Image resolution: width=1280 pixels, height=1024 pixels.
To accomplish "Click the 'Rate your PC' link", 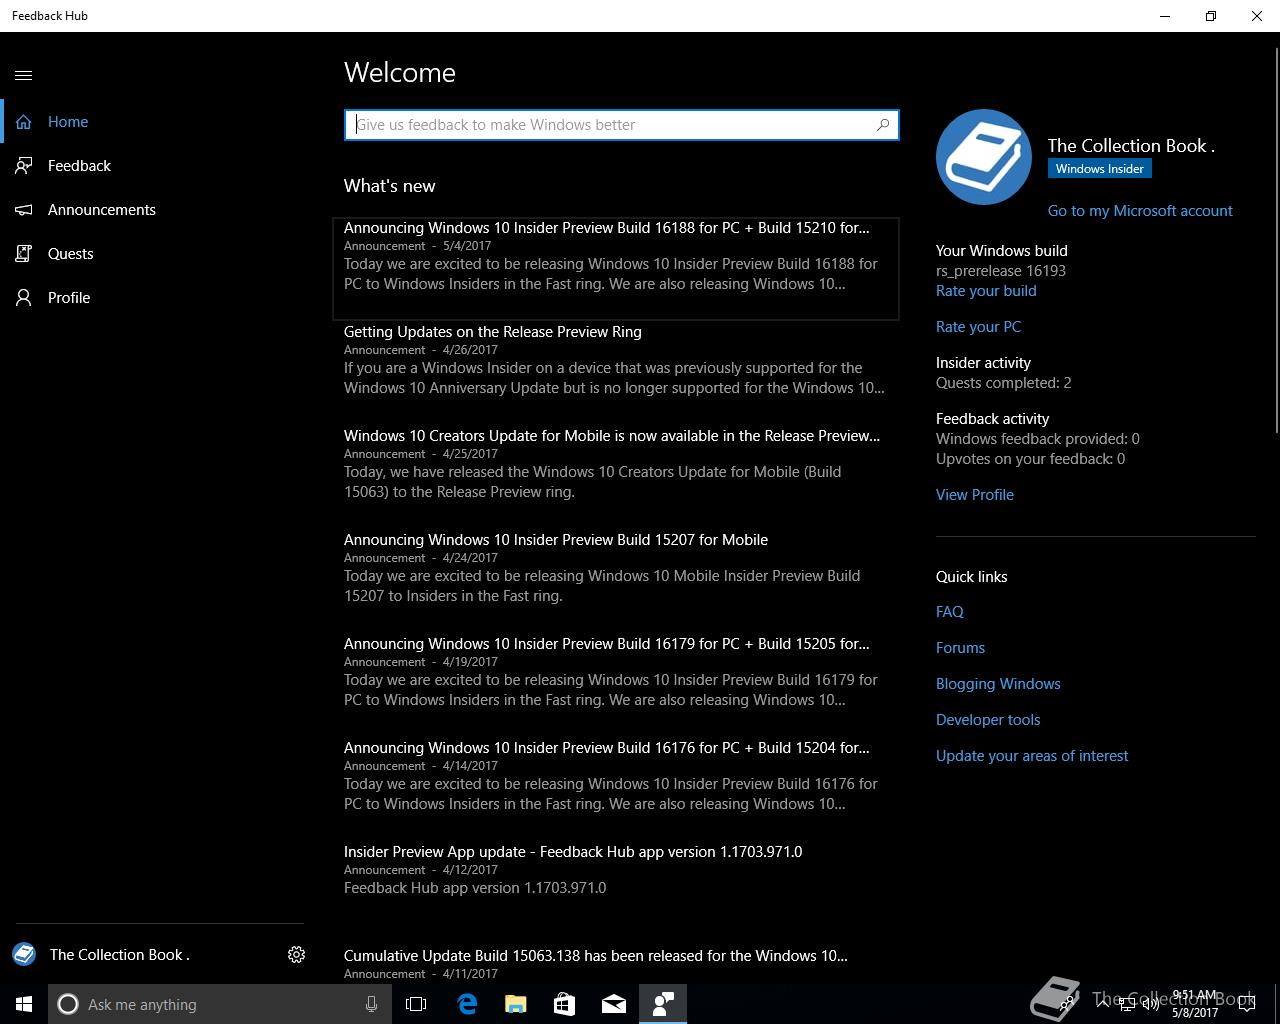I will [x=978, y=327].
